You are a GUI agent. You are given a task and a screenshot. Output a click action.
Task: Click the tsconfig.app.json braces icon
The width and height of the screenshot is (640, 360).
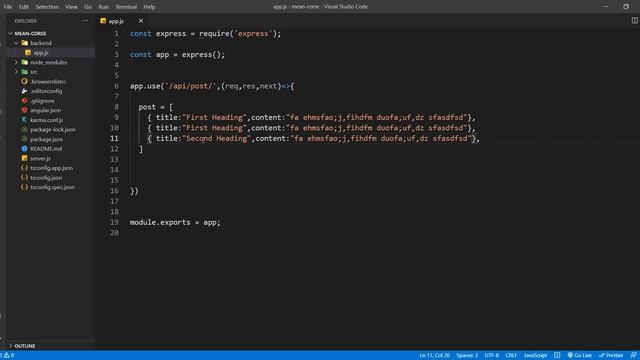click(x=24, y=168)
